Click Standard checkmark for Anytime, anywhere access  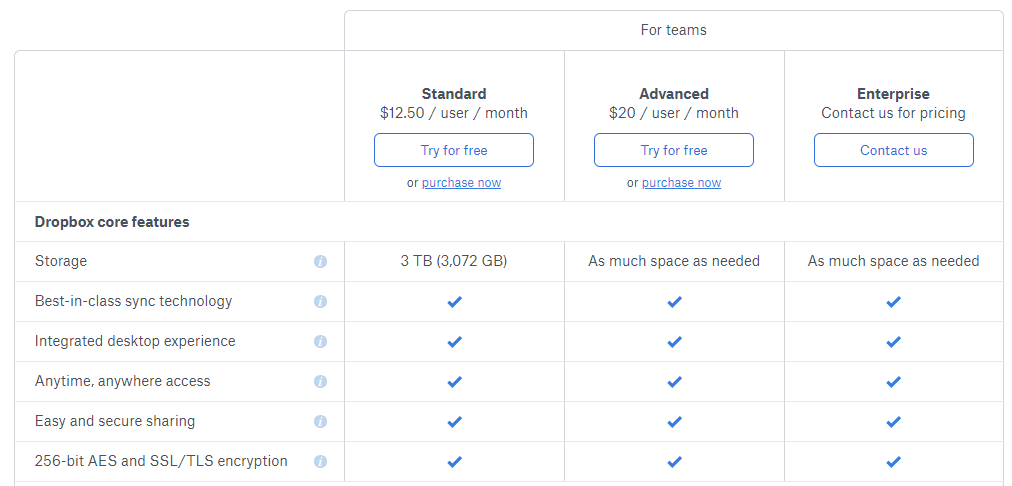454,381
